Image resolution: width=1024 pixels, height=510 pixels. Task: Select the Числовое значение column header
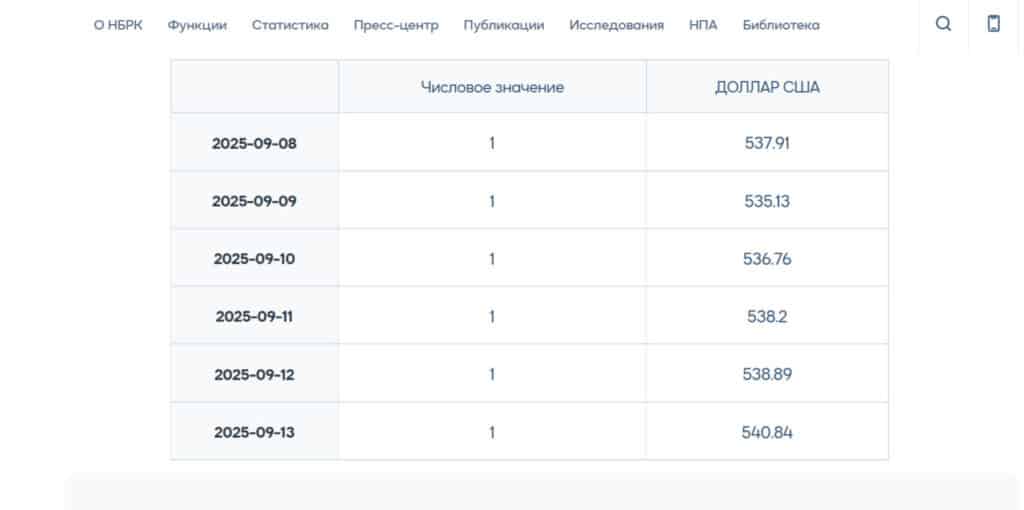492,87
